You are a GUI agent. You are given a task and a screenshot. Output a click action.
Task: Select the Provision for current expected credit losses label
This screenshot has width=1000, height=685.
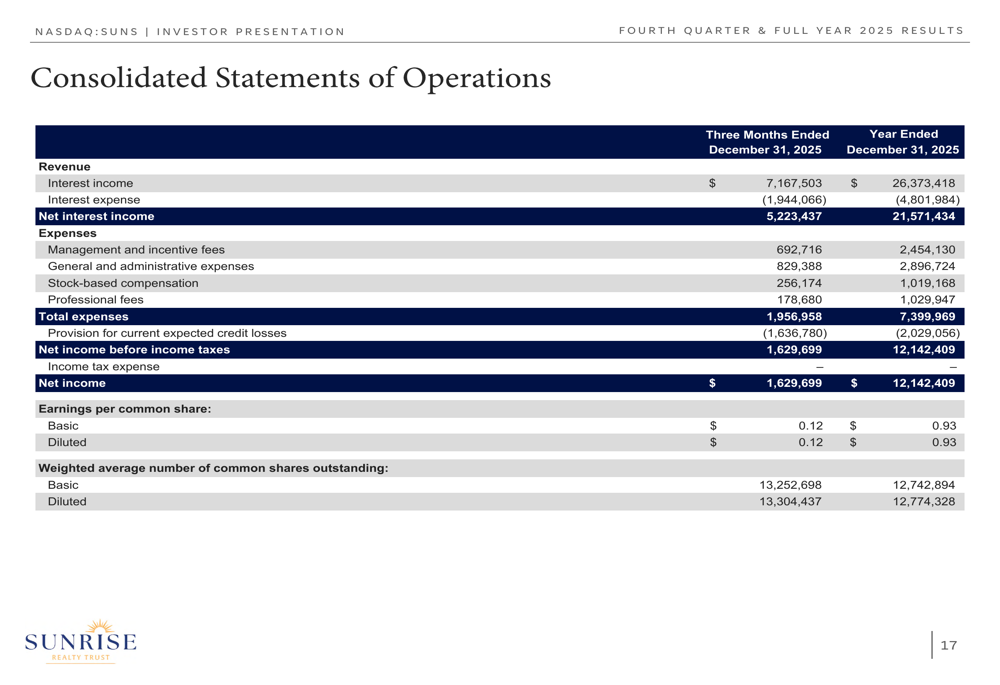167,333
